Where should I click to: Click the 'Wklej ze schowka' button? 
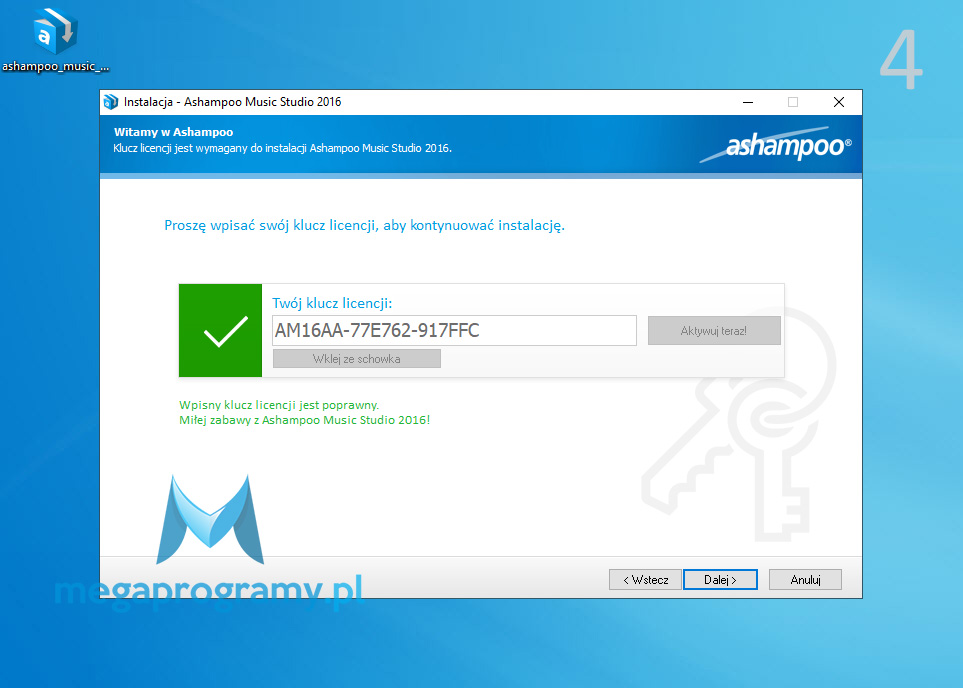click(x=357, y=359)
